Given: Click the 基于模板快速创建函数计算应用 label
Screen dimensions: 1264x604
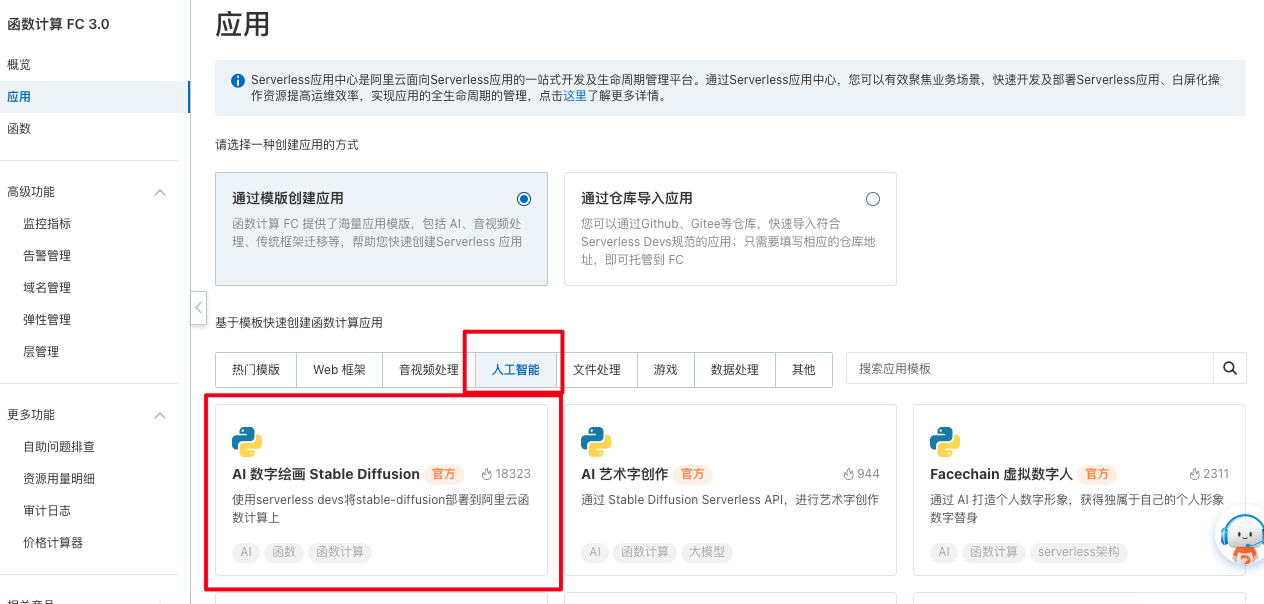Looking at the screenshot, I should point(299,323).
